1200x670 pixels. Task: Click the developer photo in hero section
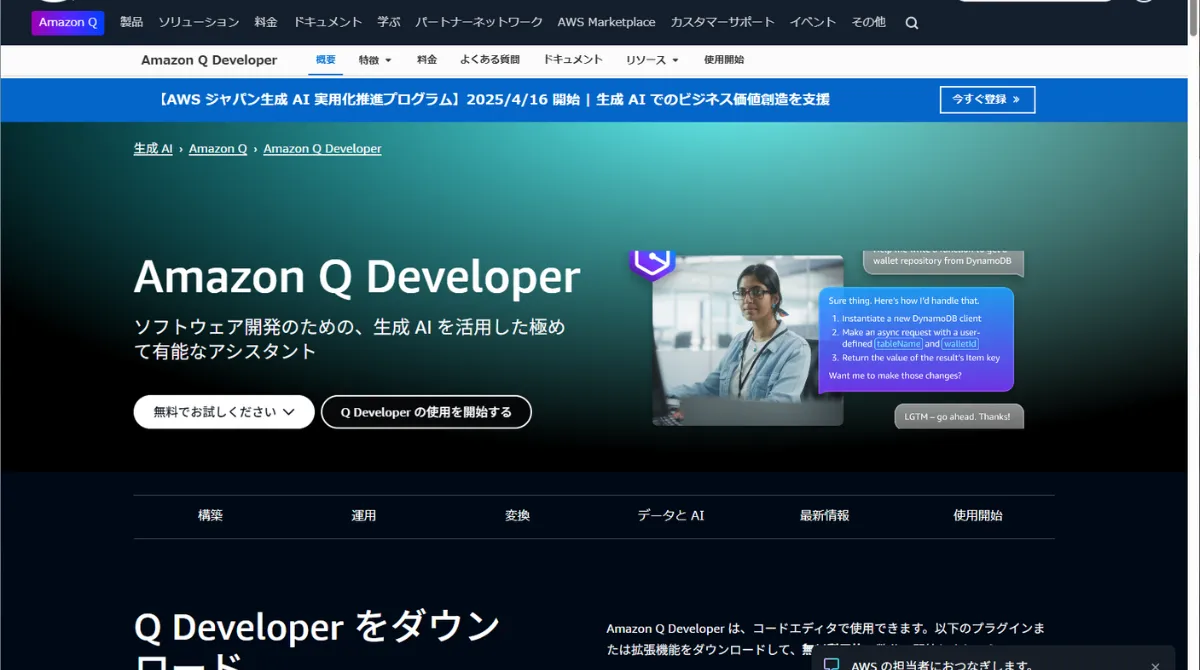click(x=748, y=340)
